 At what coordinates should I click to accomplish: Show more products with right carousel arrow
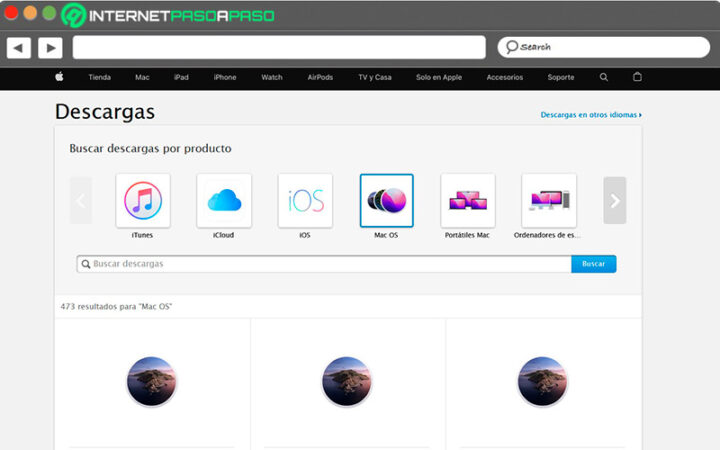coord(615,201)
